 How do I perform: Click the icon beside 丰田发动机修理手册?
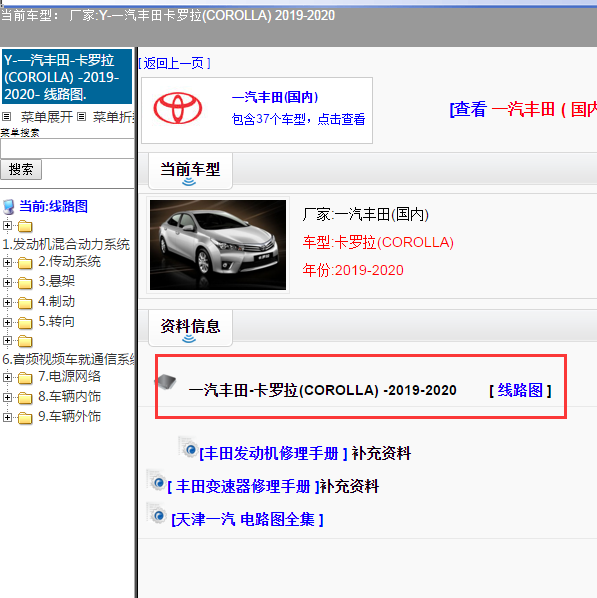(188, 447)
